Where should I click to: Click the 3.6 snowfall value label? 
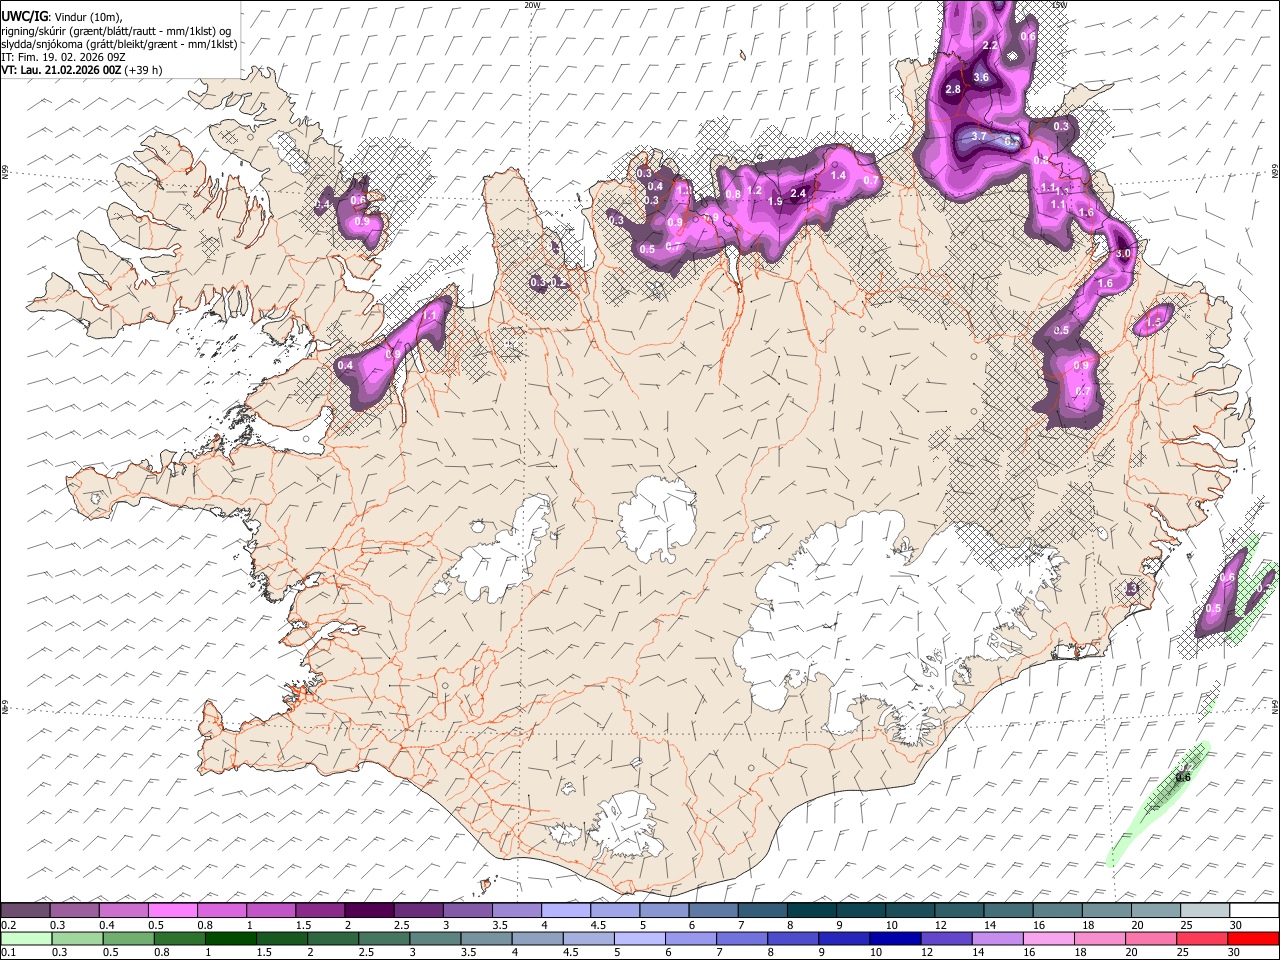[x=981, y=78]
